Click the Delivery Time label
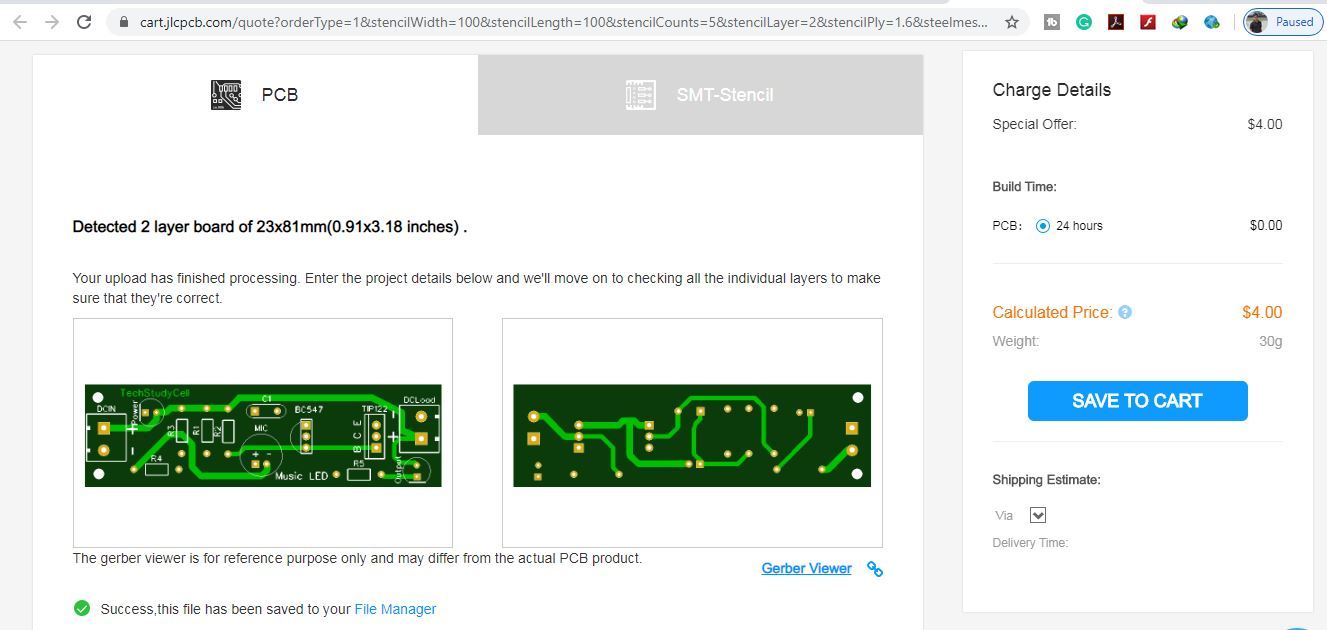This screenshot has height=630, width=1327. [x=1030, y=542]
